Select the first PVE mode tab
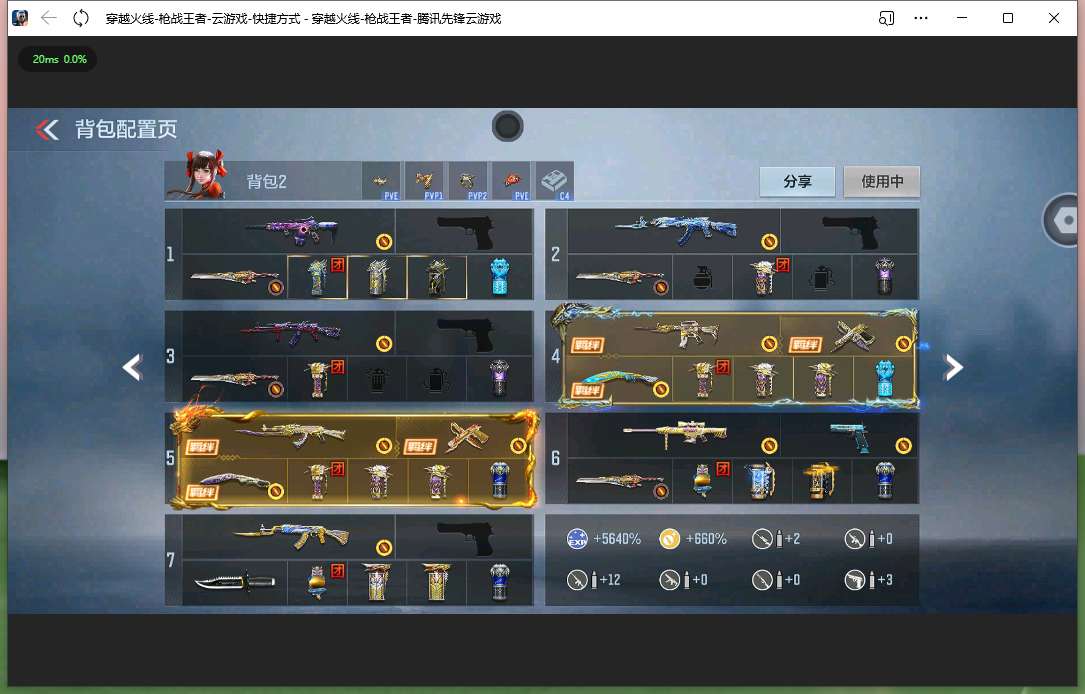 click(x=381, y=181)
